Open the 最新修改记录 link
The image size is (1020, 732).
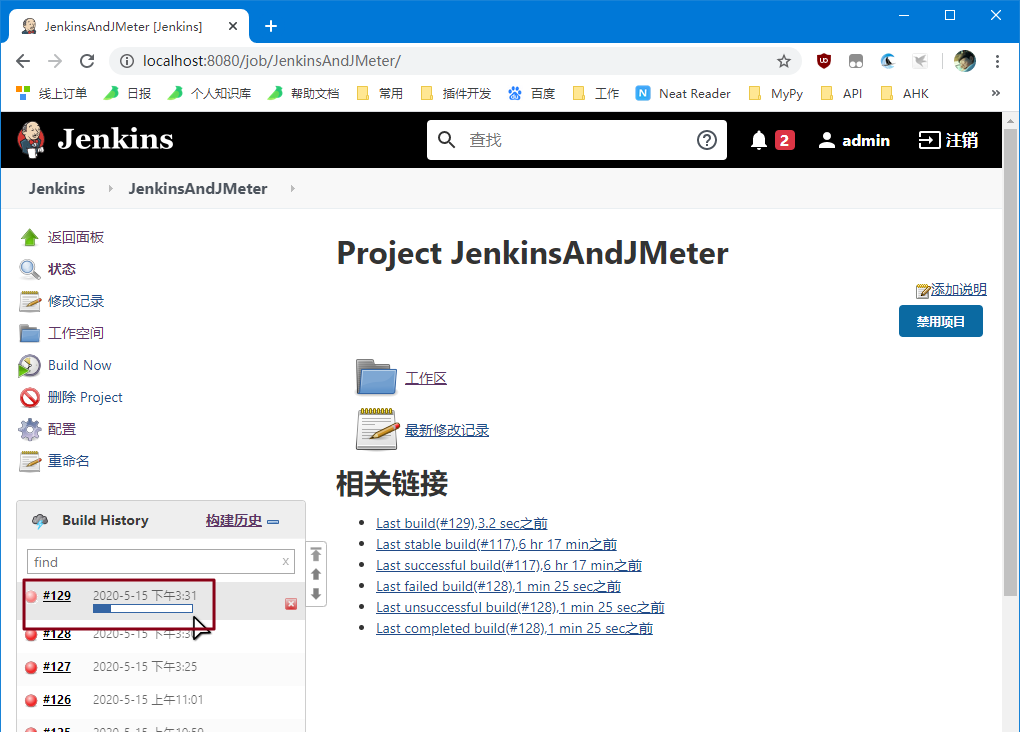coord(447,430)
